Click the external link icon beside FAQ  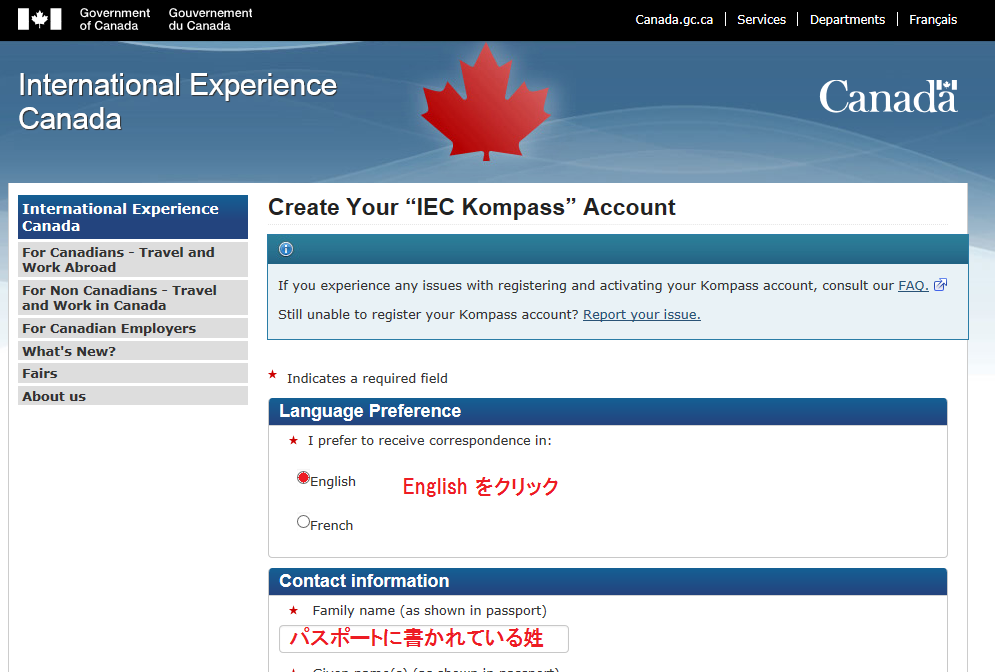point(940,285)
